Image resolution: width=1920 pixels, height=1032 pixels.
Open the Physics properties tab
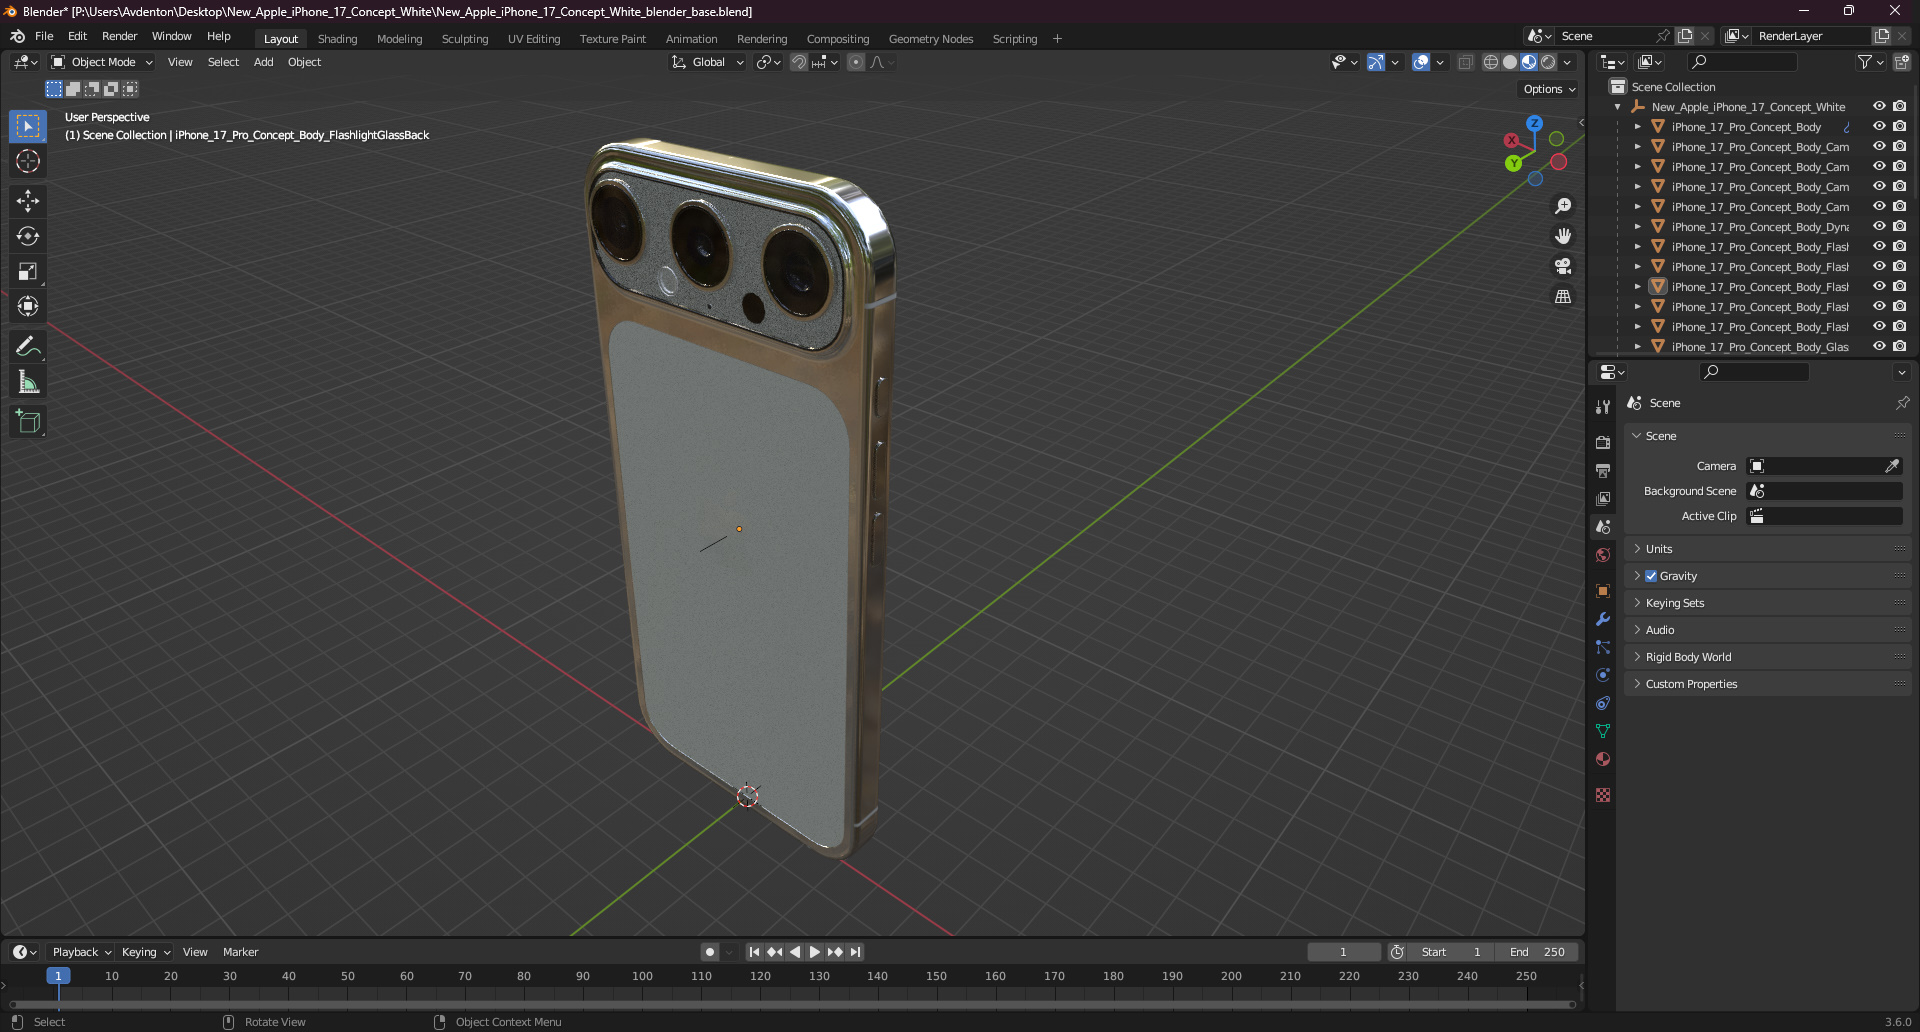[x=1603, y=675]
